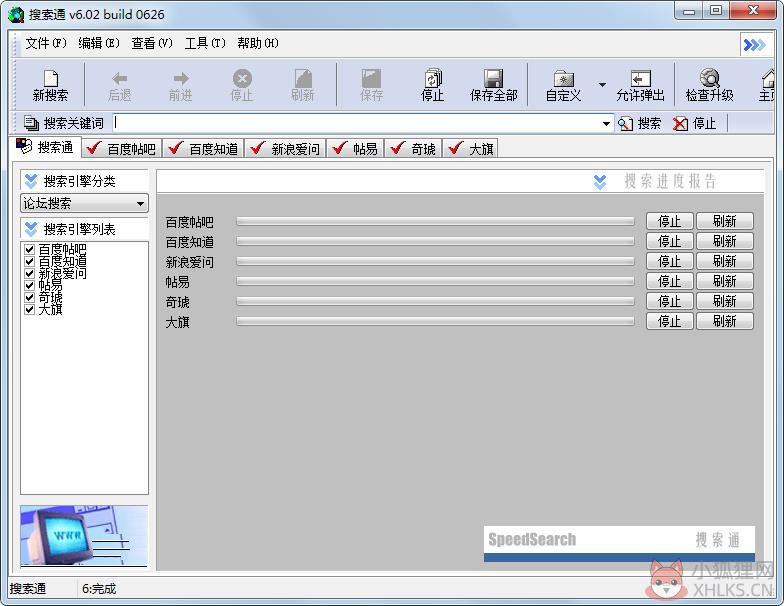
Task: Uncheck 百度知道 in engine list
Action: coord(30,261)
